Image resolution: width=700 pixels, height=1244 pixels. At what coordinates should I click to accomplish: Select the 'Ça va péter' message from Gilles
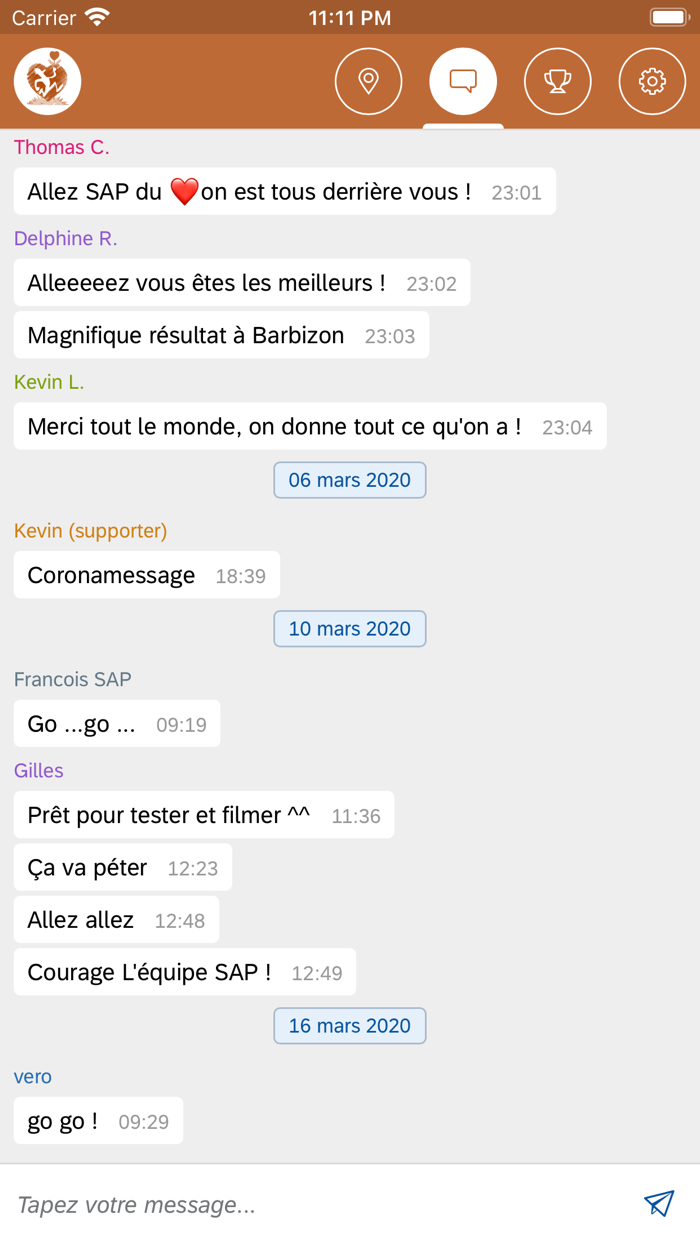tap(122, 866)
